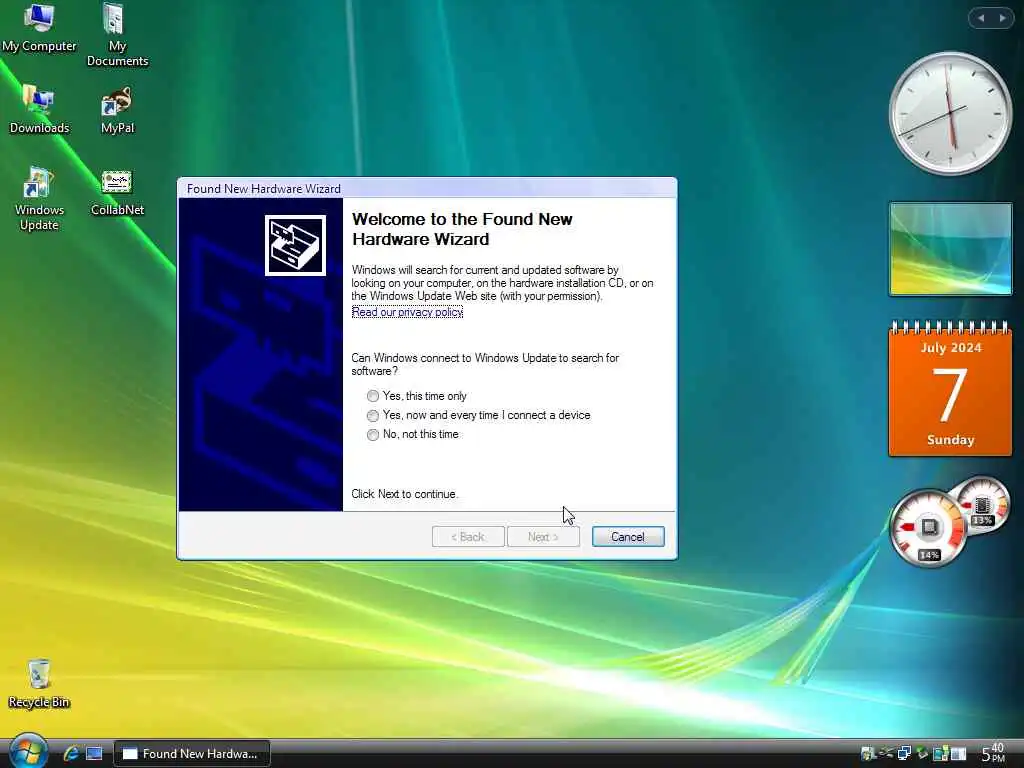Select 'Yes, this time only' option

pos(417,396)
